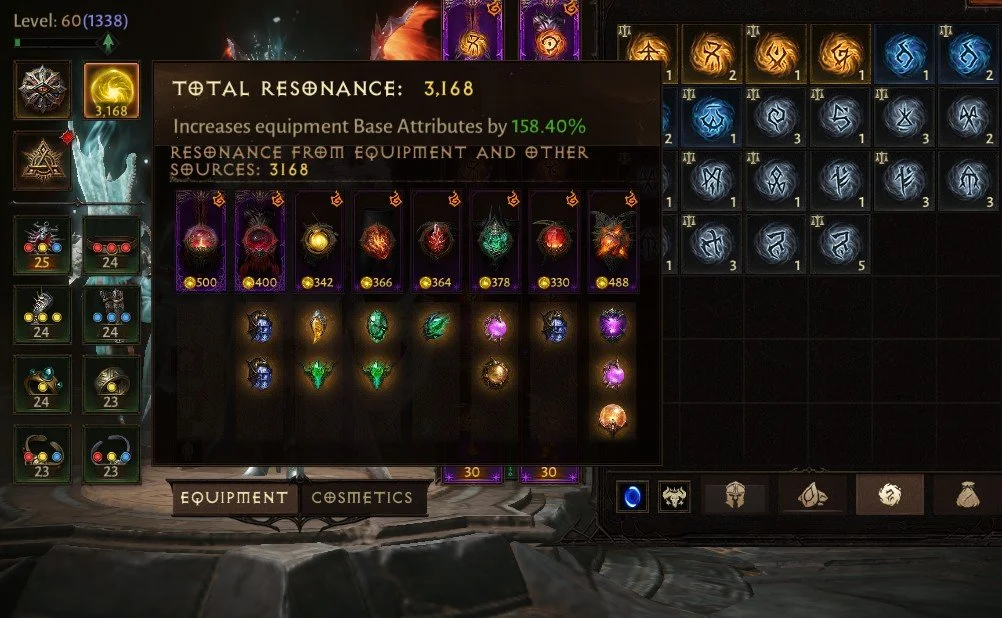1002x618 pixels.
Task: Click the green level-up arrow by experience bar
Action: pyautogui.click(x=109, y=43)
